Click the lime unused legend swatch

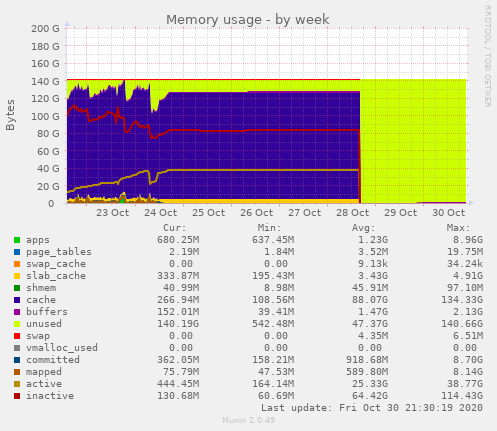pyautogui.click(x=17, y=324)
